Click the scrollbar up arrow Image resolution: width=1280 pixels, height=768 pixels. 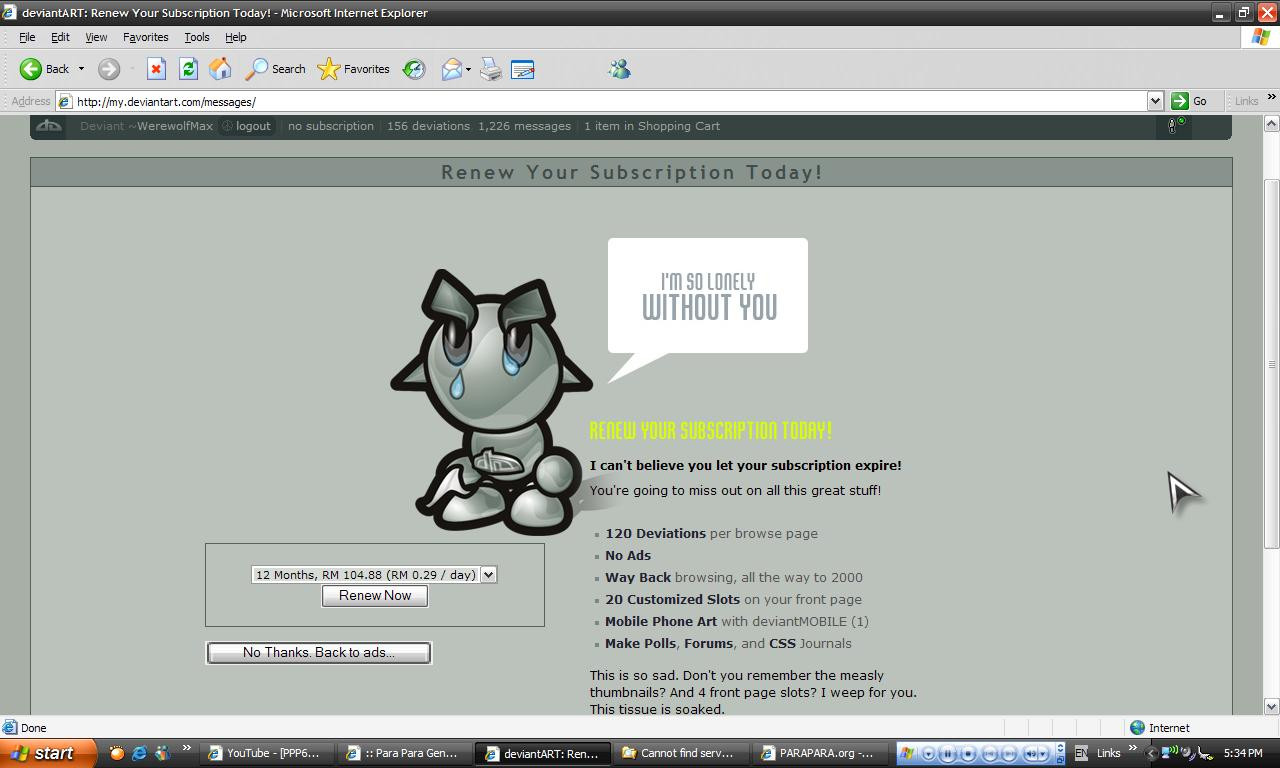pos(1272,123)
